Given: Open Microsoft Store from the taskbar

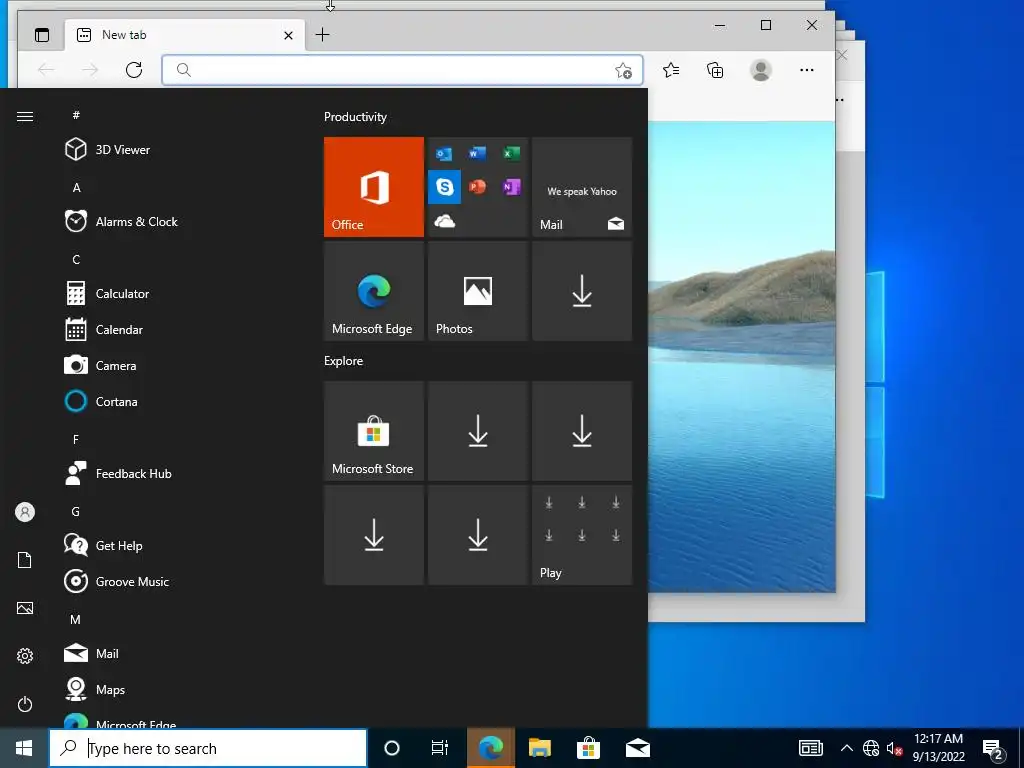Looking at the screenshot, I should pos(588,748).
